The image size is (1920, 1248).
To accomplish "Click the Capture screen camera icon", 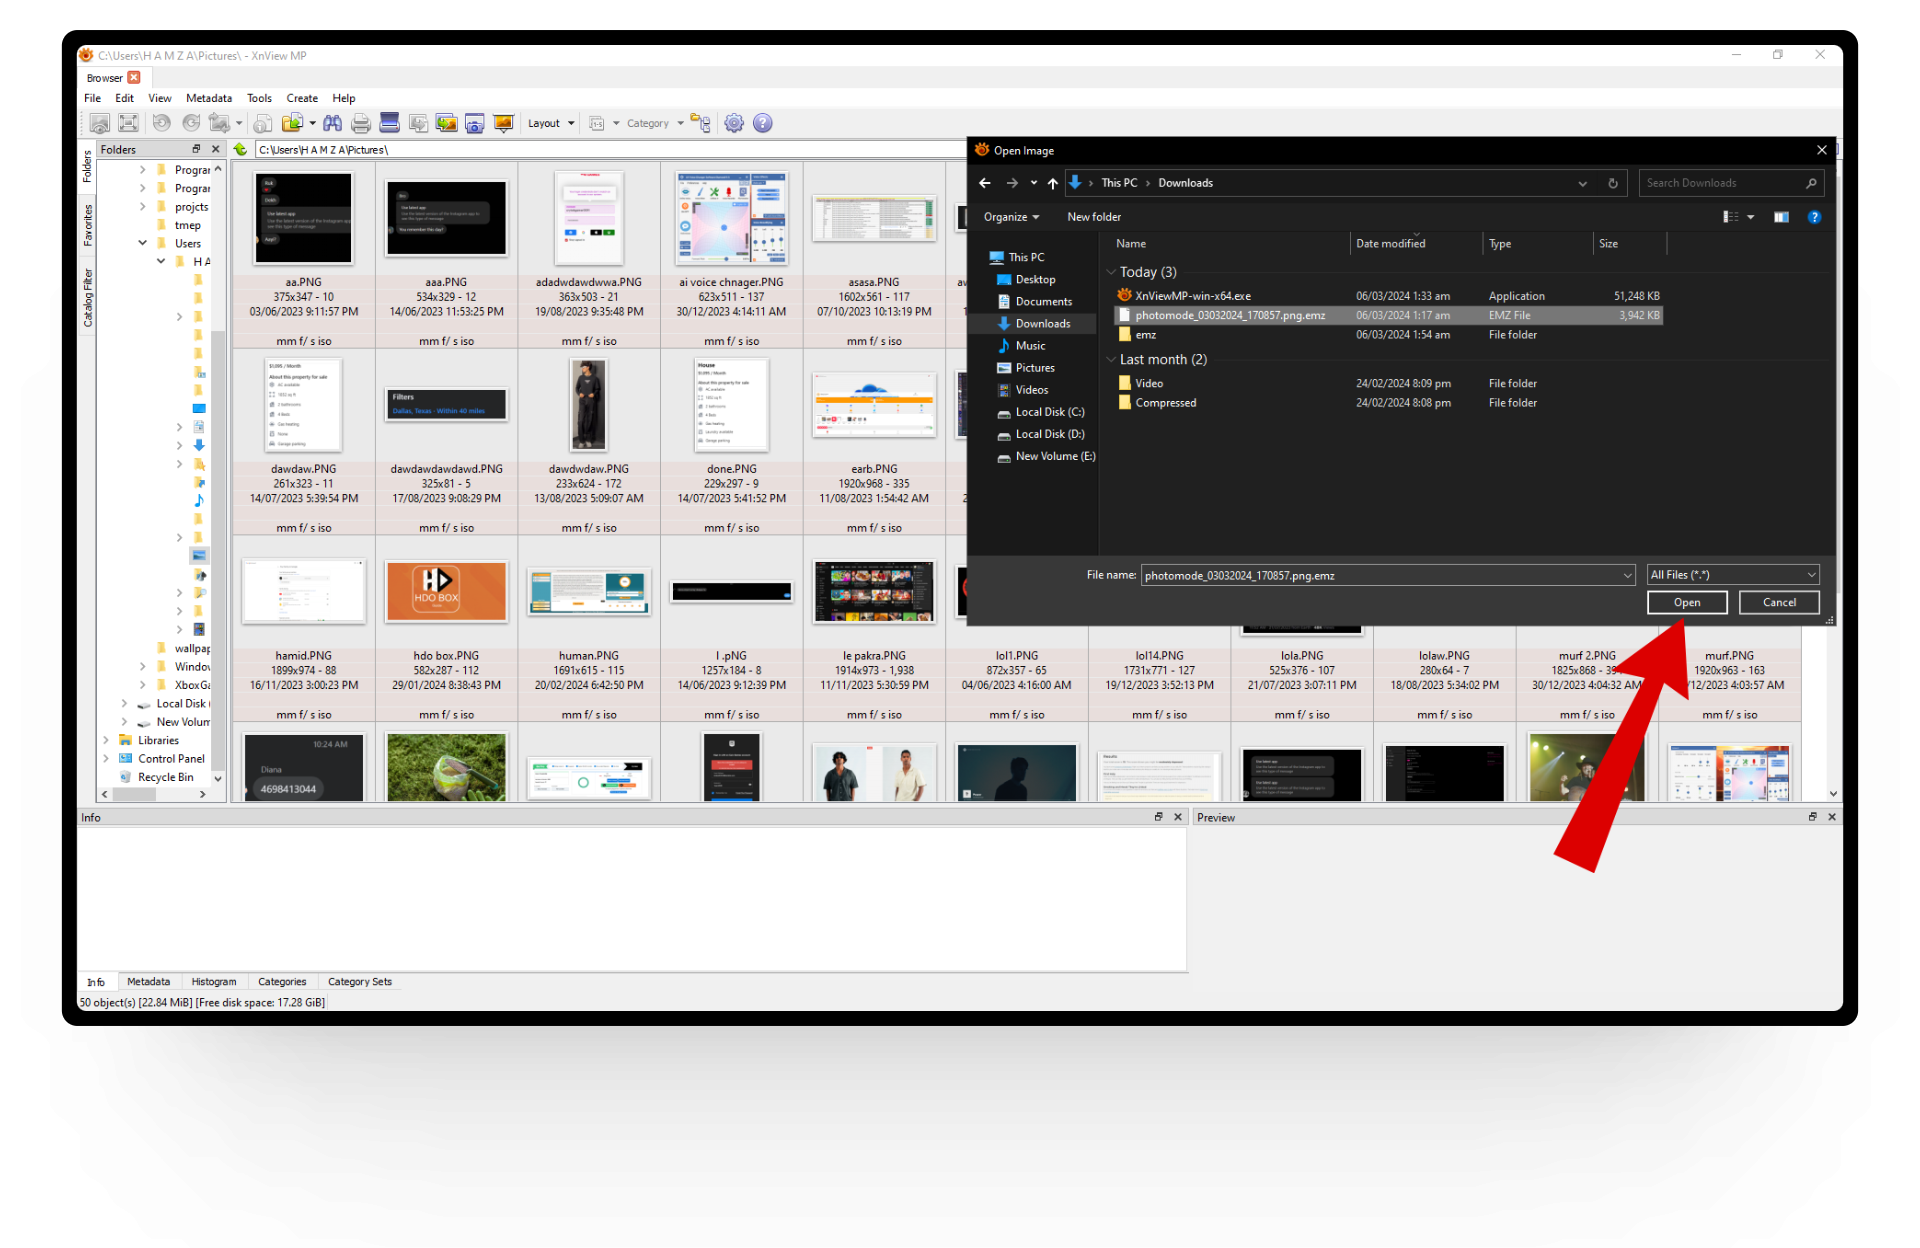I will 475,123.
